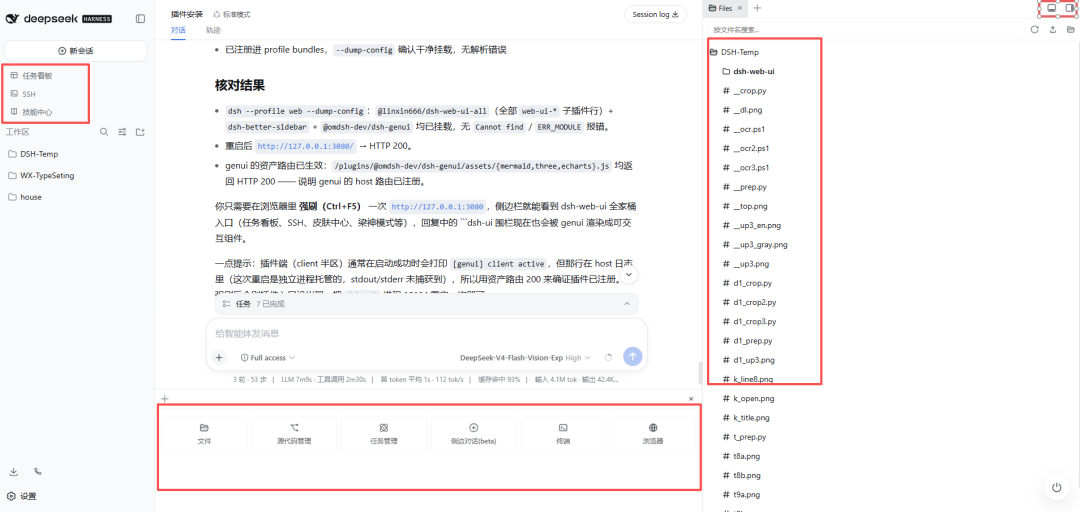Open the 任务管理 task management card
This screenshot has height=512, width=1080.
click(x=384, y=434)
